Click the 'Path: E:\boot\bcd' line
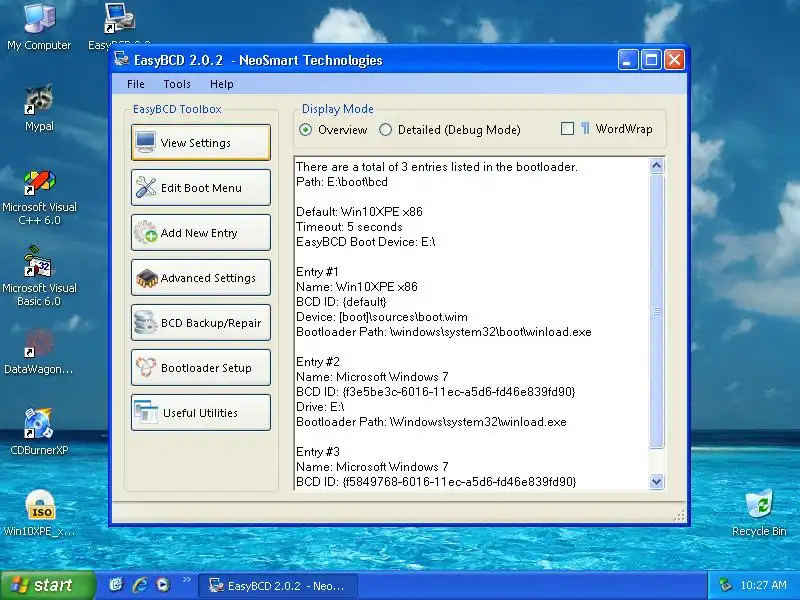The width and height of the screenshot is (800, 600). point(342,182)
